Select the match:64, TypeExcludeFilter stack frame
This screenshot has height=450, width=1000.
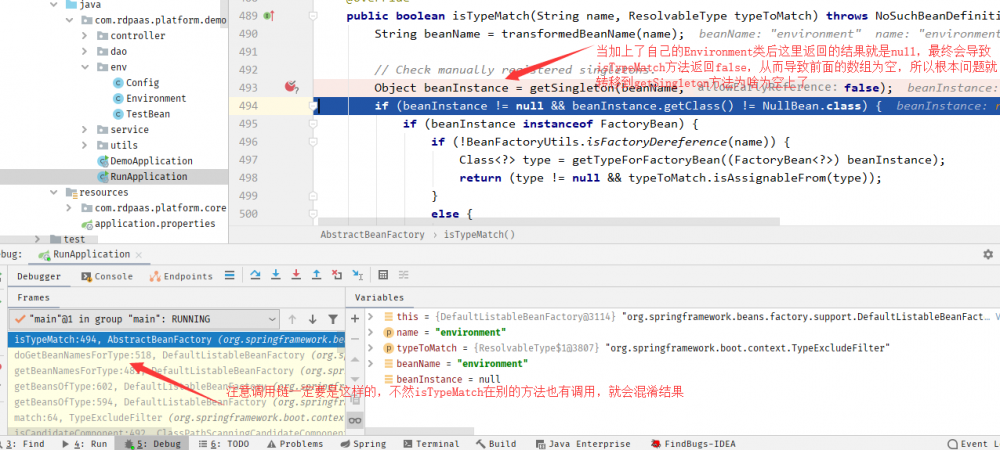point(177,417)
